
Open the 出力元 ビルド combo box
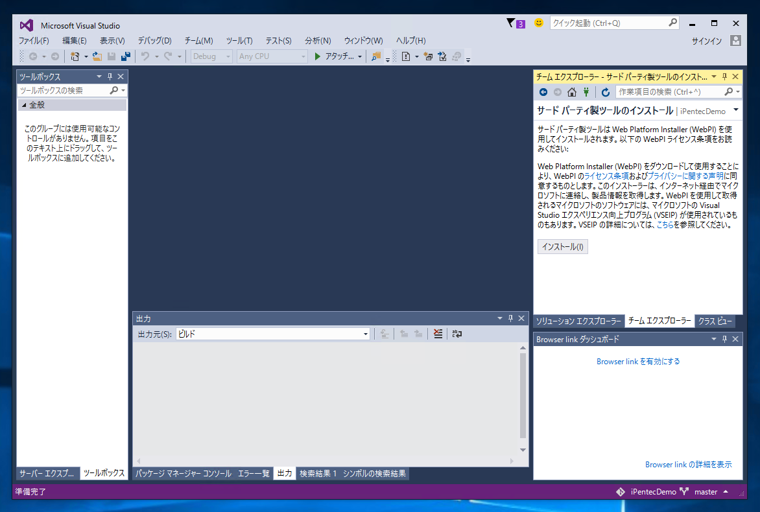pyautogui.click(x=273, y=334)
